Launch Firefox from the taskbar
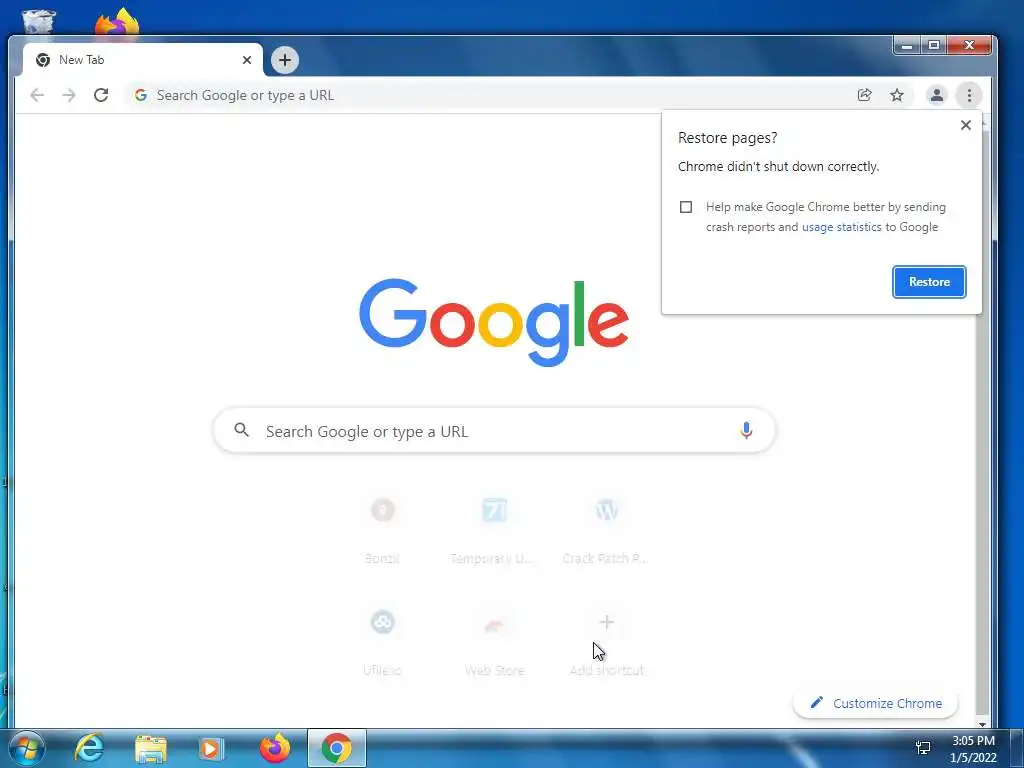The width and height of the screenshot is (1024, 768). pos(275,748)
